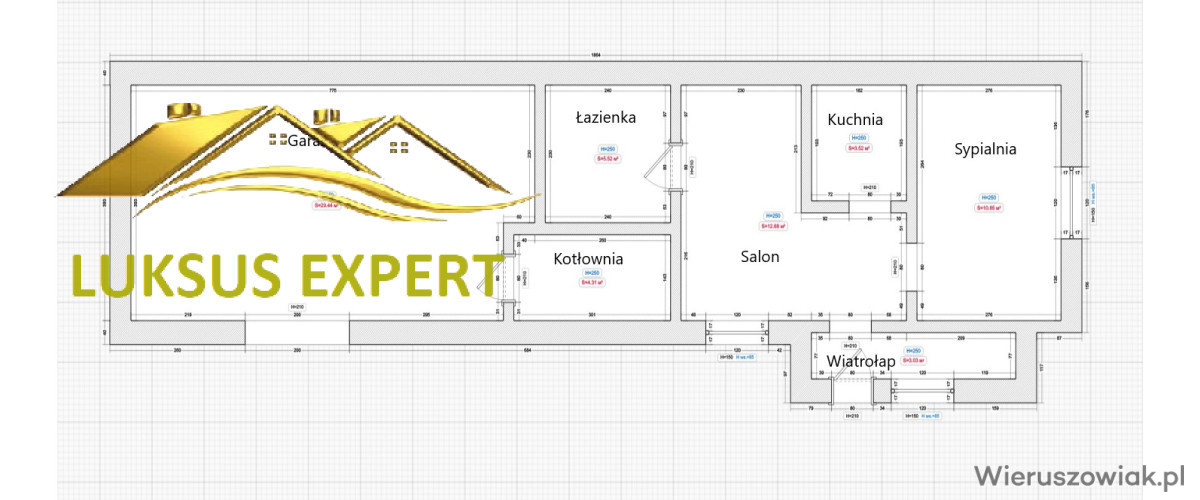Select the Salon room label

760,256
